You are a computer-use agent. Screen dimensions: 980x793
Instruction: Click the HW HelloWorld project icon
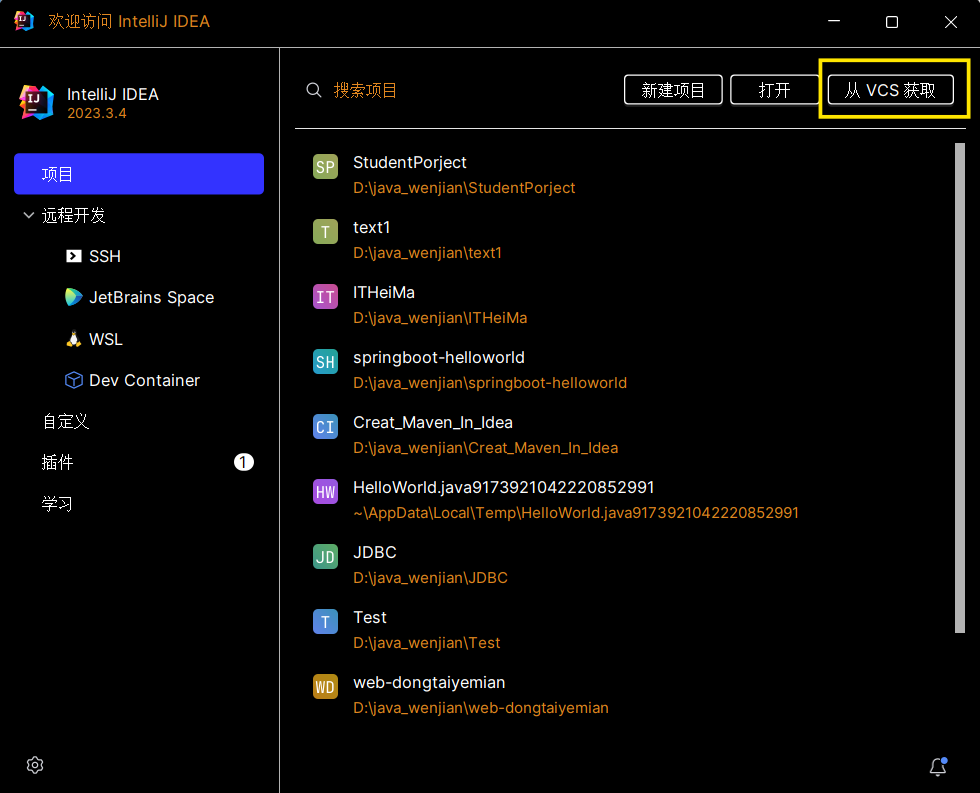click(x=325, y=492)
